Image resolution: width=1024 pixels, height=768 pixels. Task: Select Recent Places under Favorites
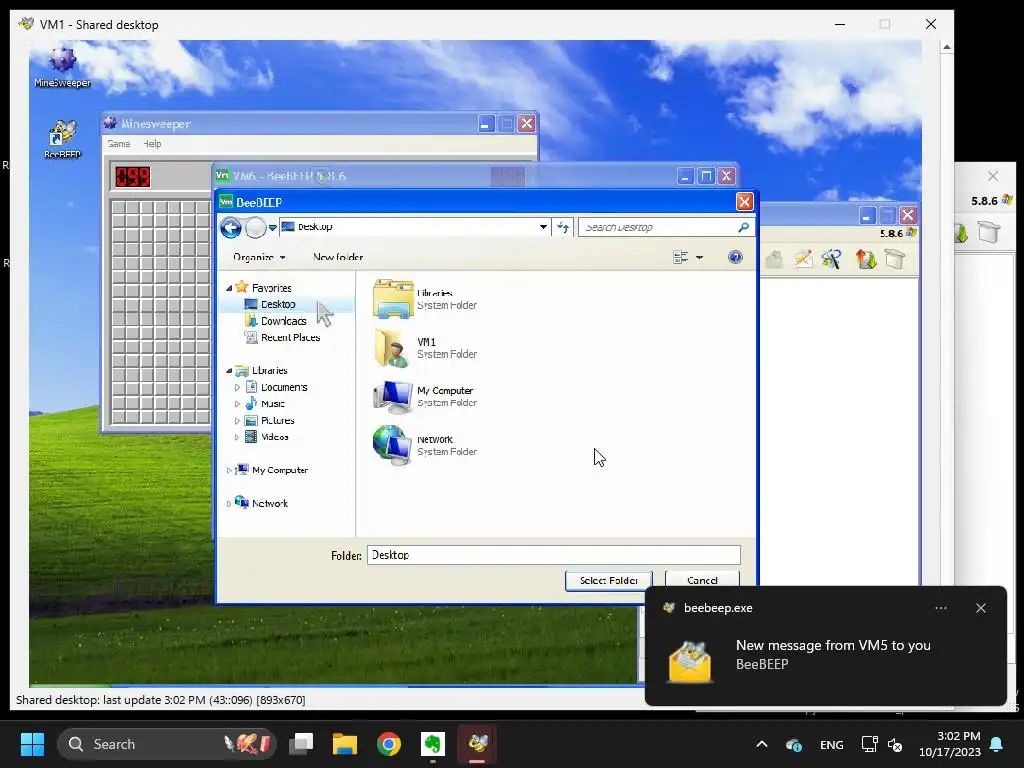(290, 338)
